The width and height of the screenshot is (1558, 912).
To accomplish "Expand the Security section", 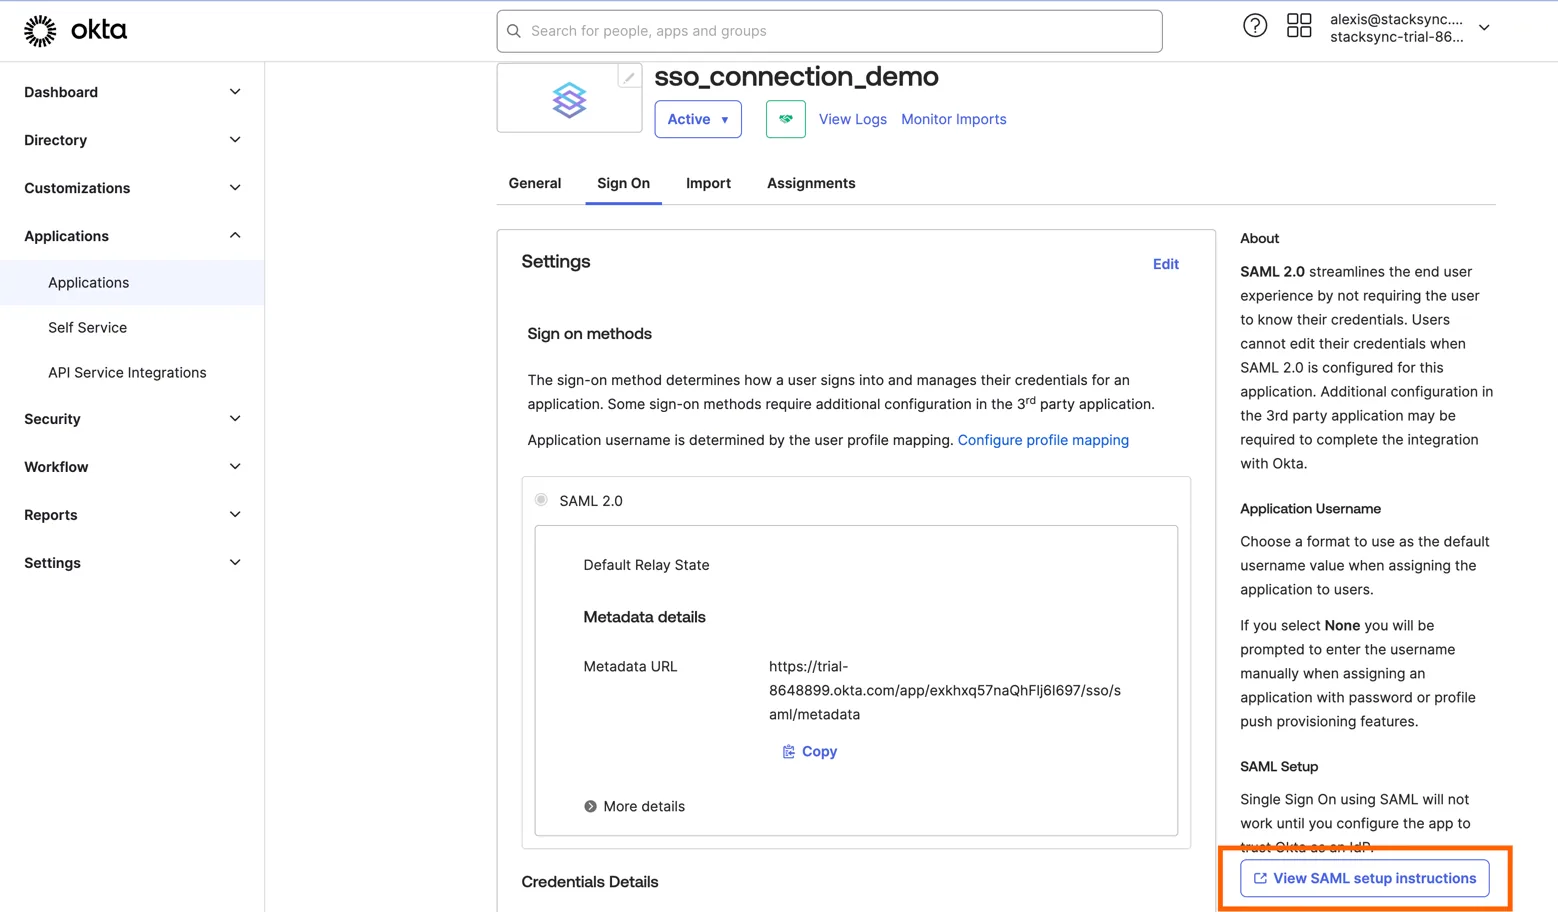I will (x=132, y=419).
